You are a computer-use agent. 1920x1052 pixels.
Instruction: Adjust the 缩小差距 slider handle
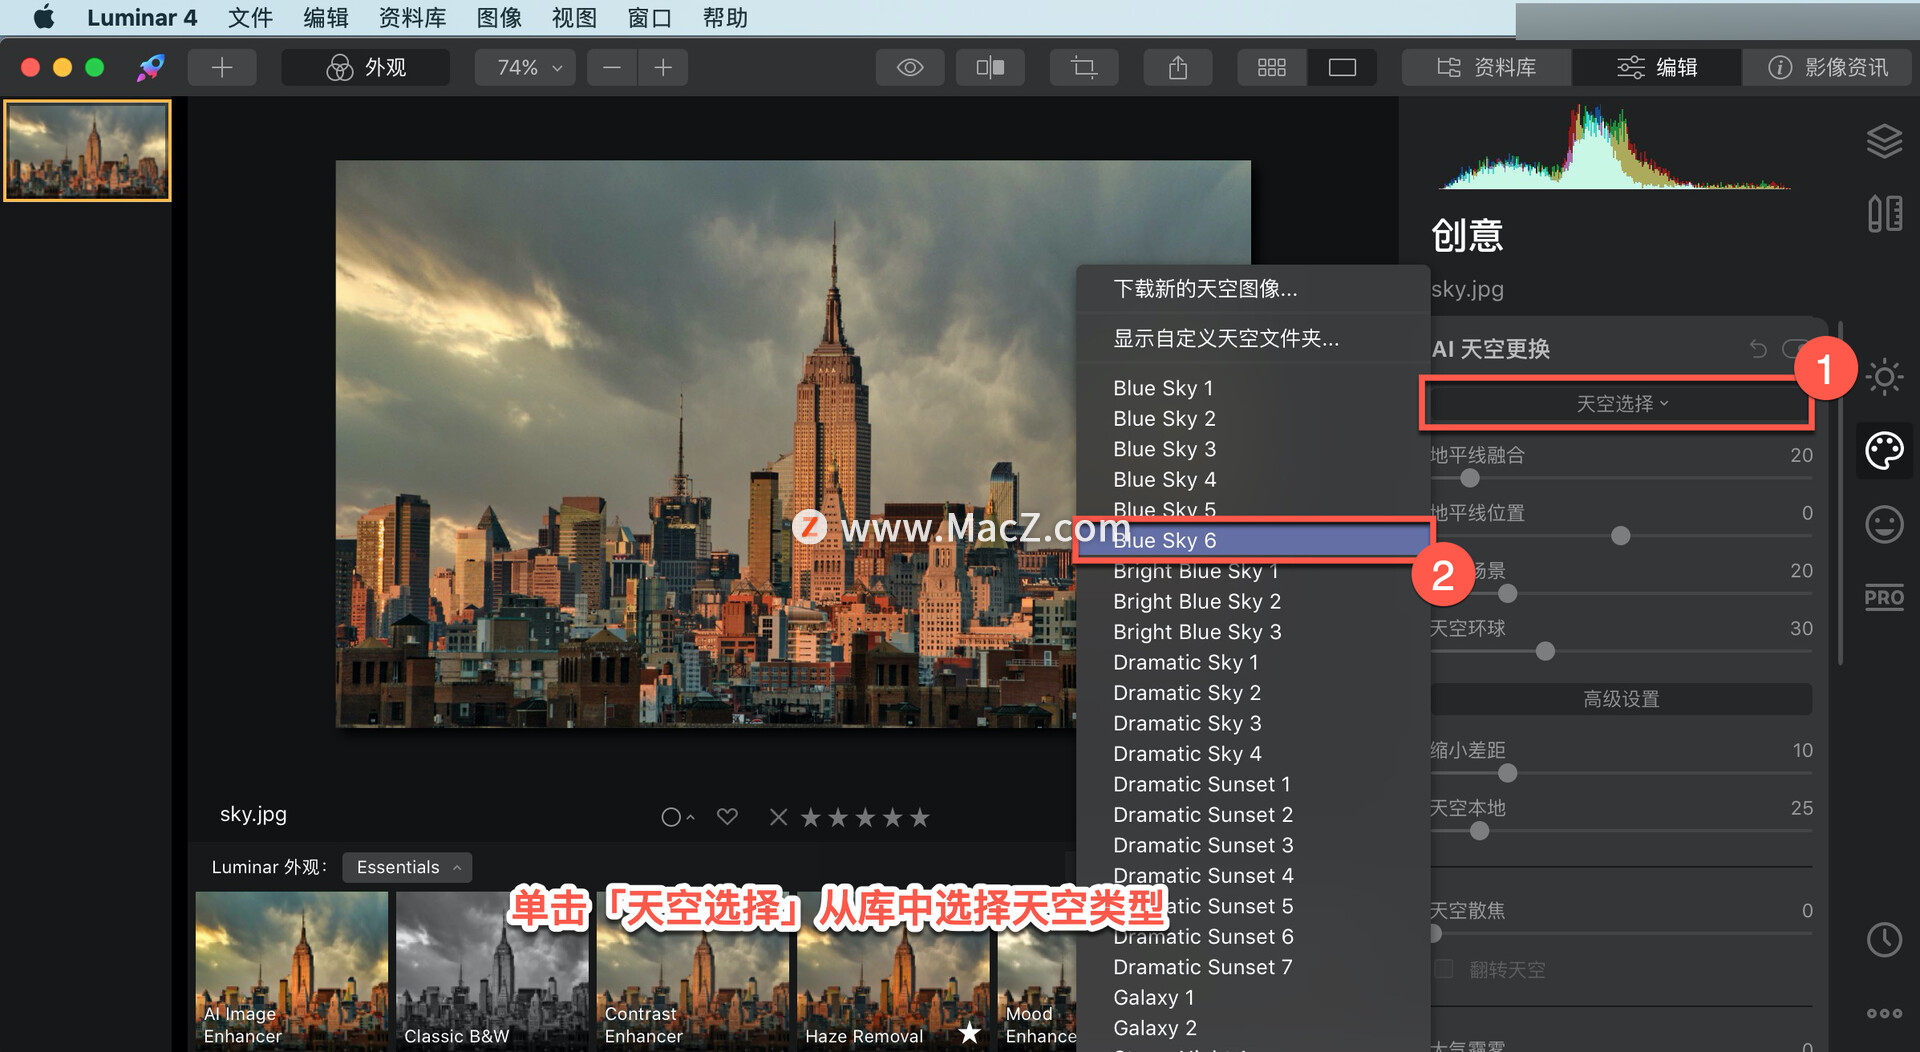(1508, 773)
